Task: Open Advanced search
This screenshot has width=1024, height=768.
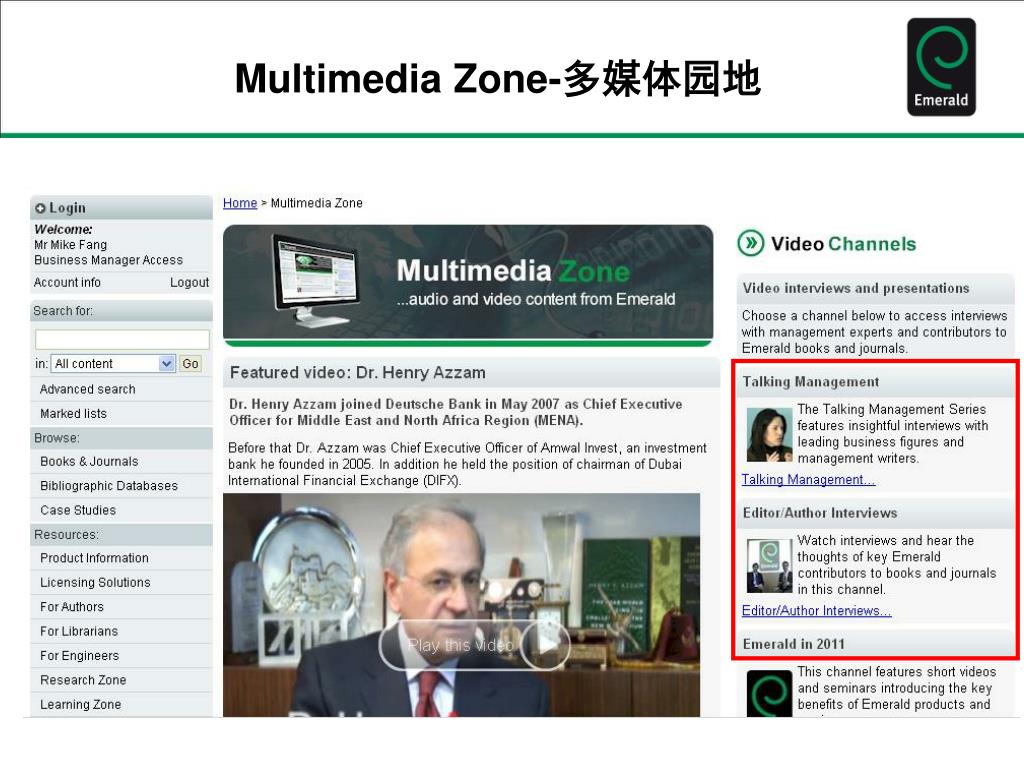Action: tap(88, 389)
